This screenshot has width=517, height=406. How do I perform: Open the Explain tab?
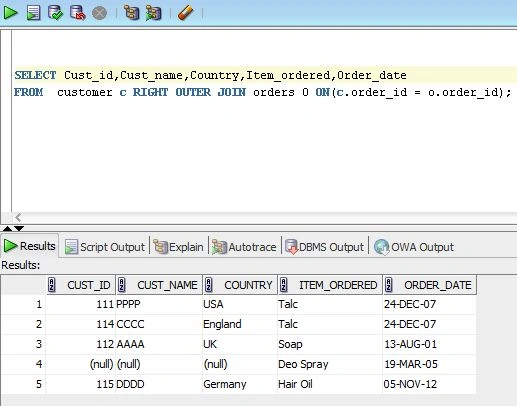178,247
